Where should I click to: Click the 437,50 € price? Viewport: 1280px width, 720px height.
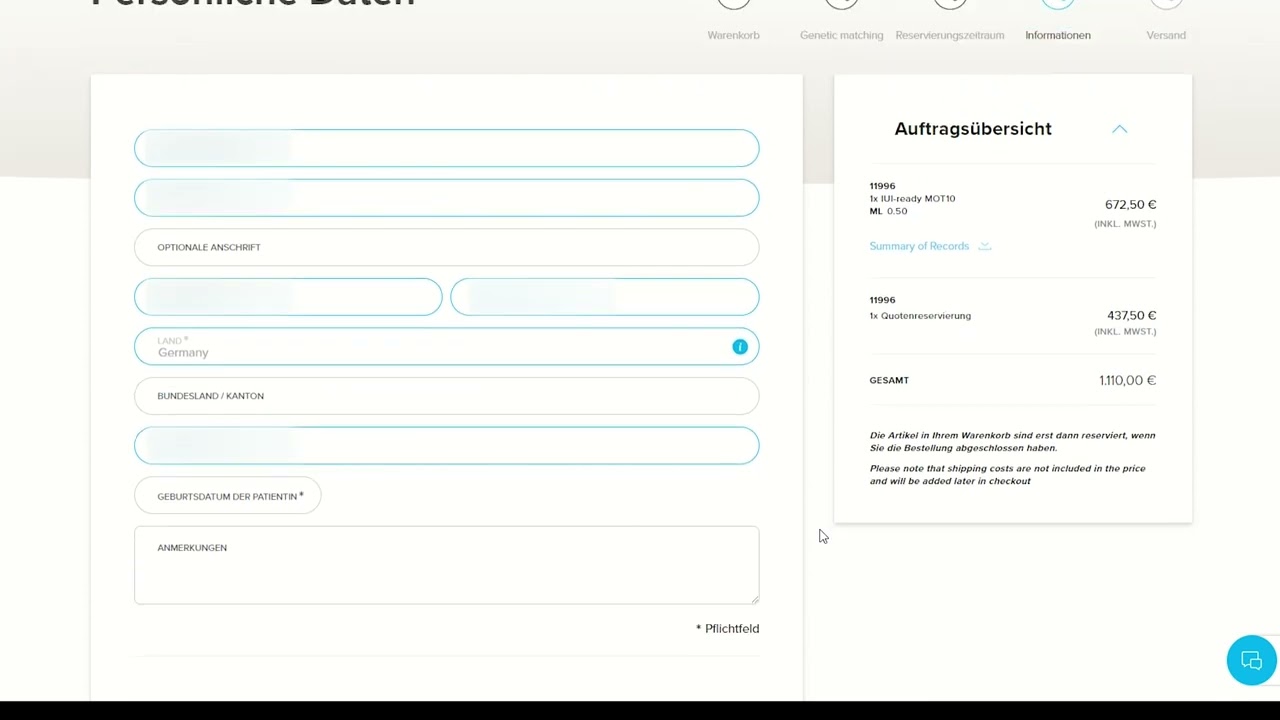[x=1131, y=316]
